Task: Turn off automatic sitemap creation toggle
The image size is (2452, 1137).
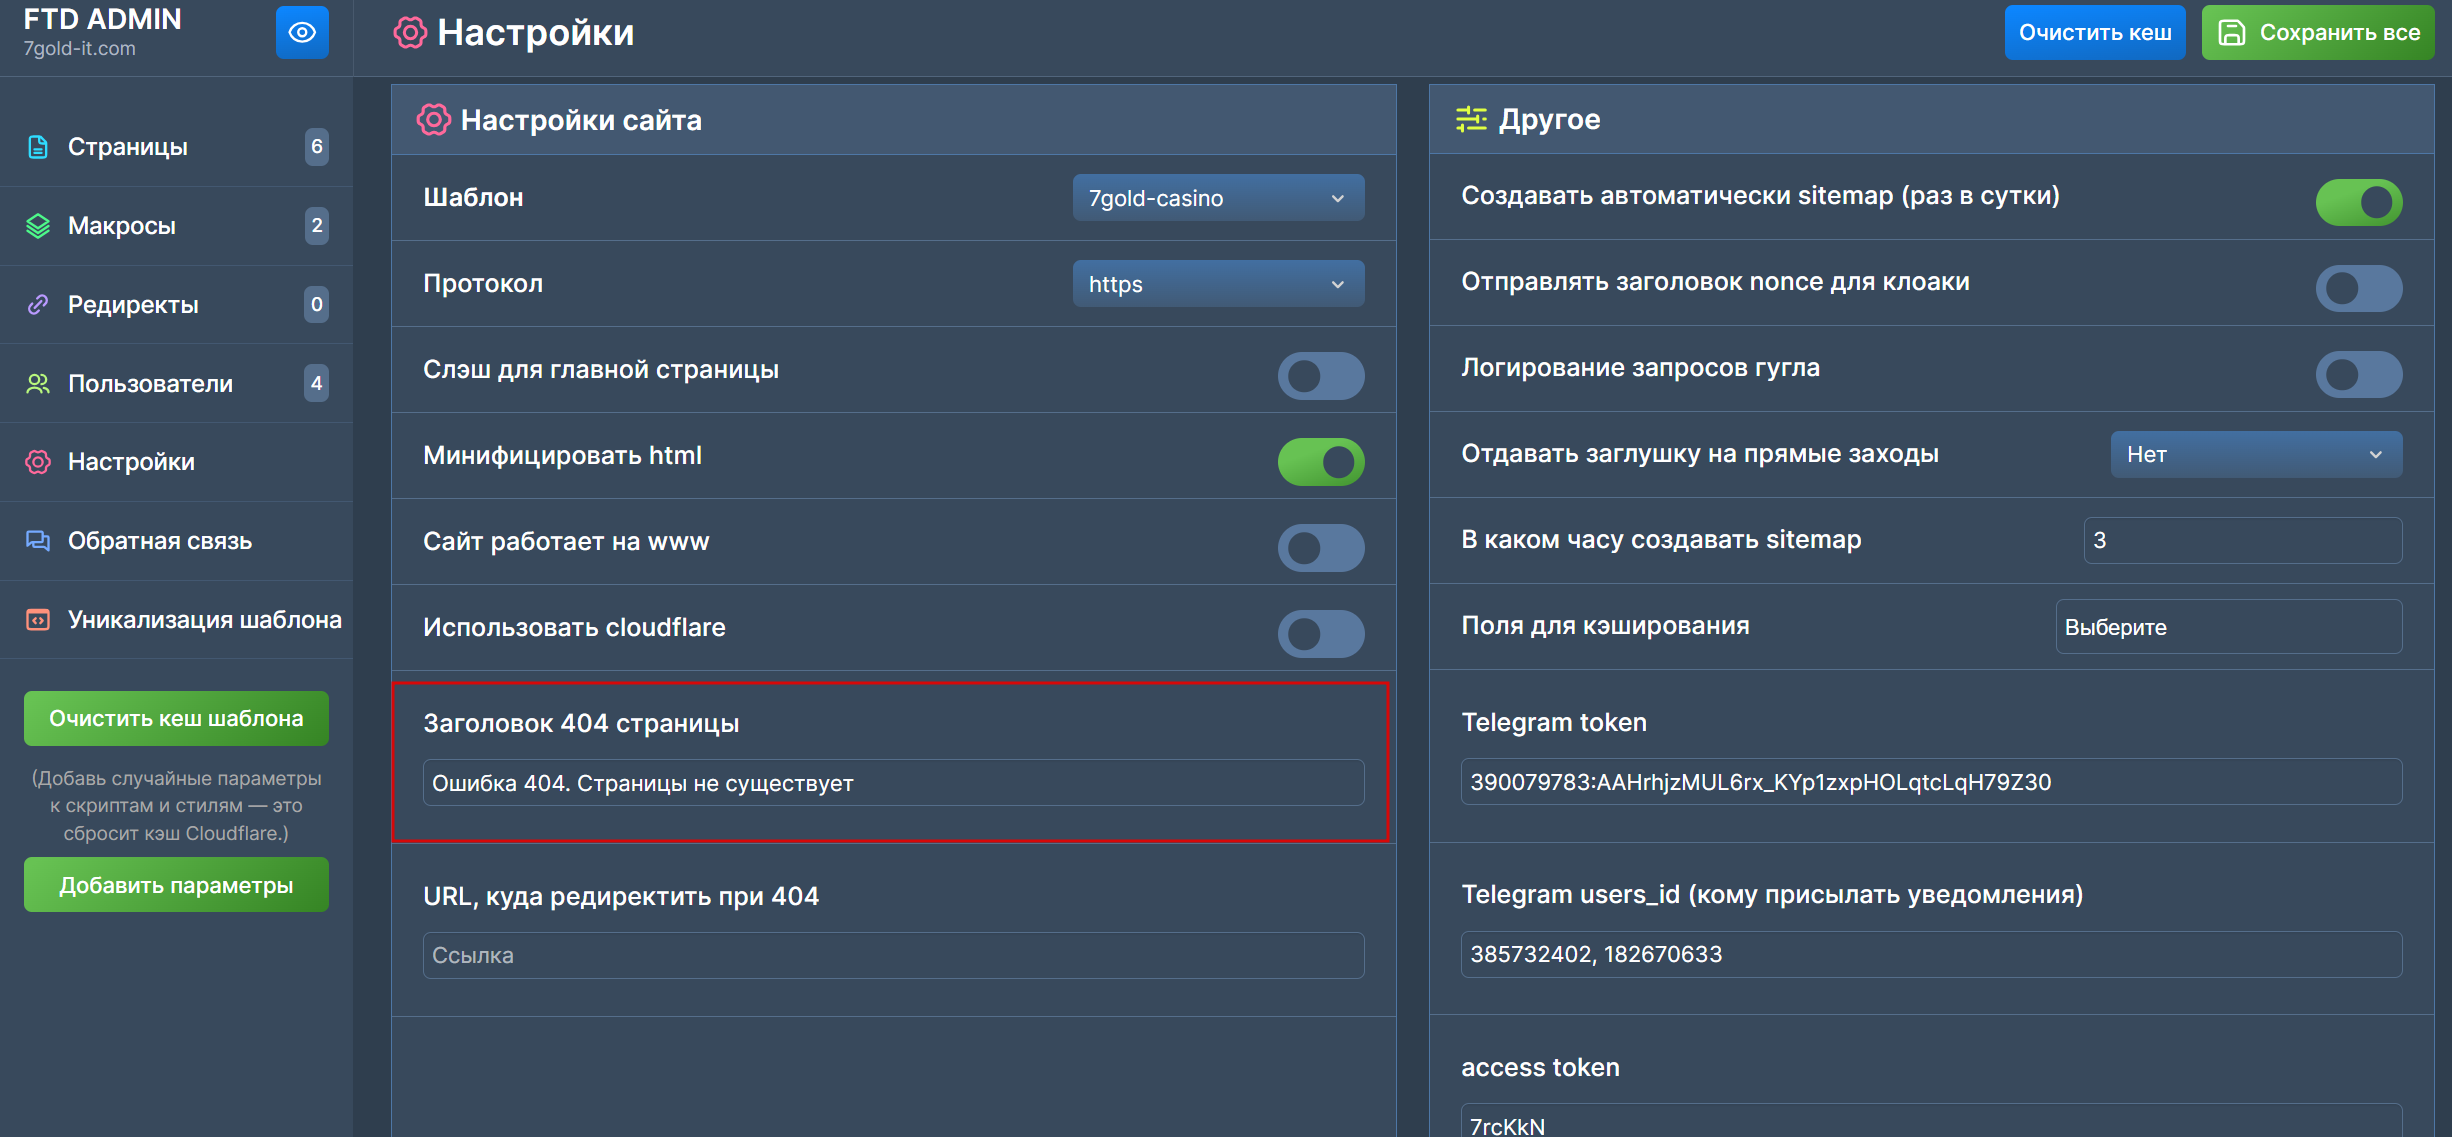Action: coord(2358,203)
